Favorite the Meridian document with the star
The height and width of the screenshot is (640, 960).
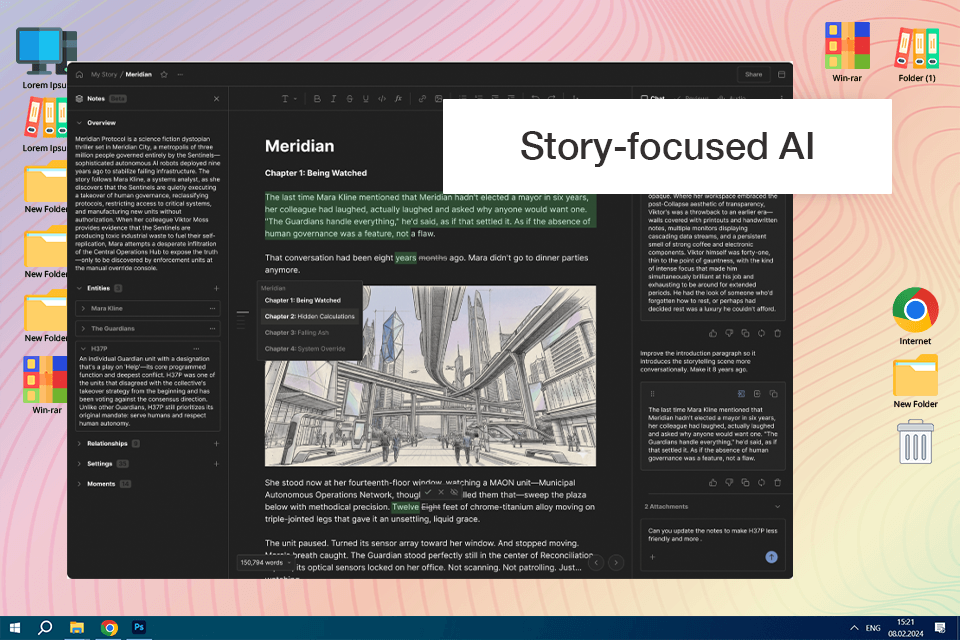click(x=164, y=75)
